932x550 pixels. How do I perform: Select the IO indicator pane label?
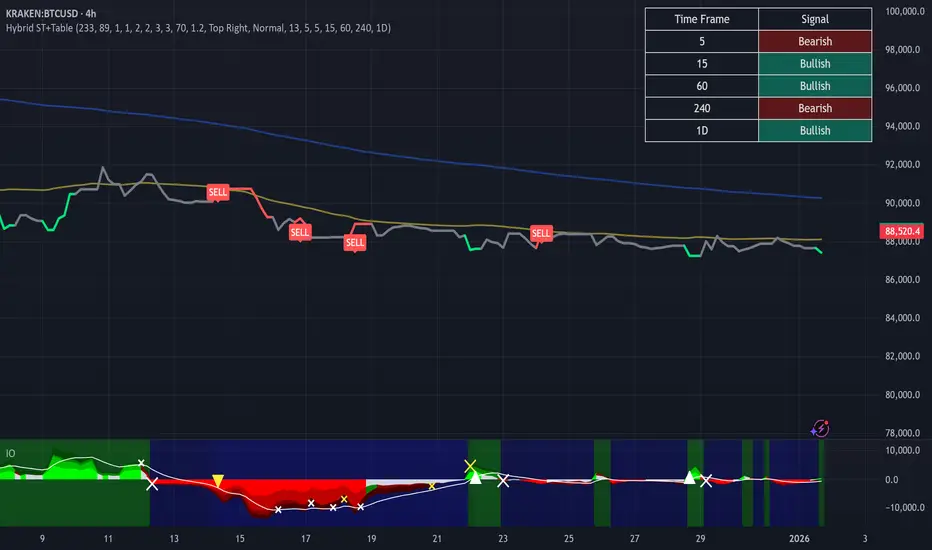tap(11, 453)
